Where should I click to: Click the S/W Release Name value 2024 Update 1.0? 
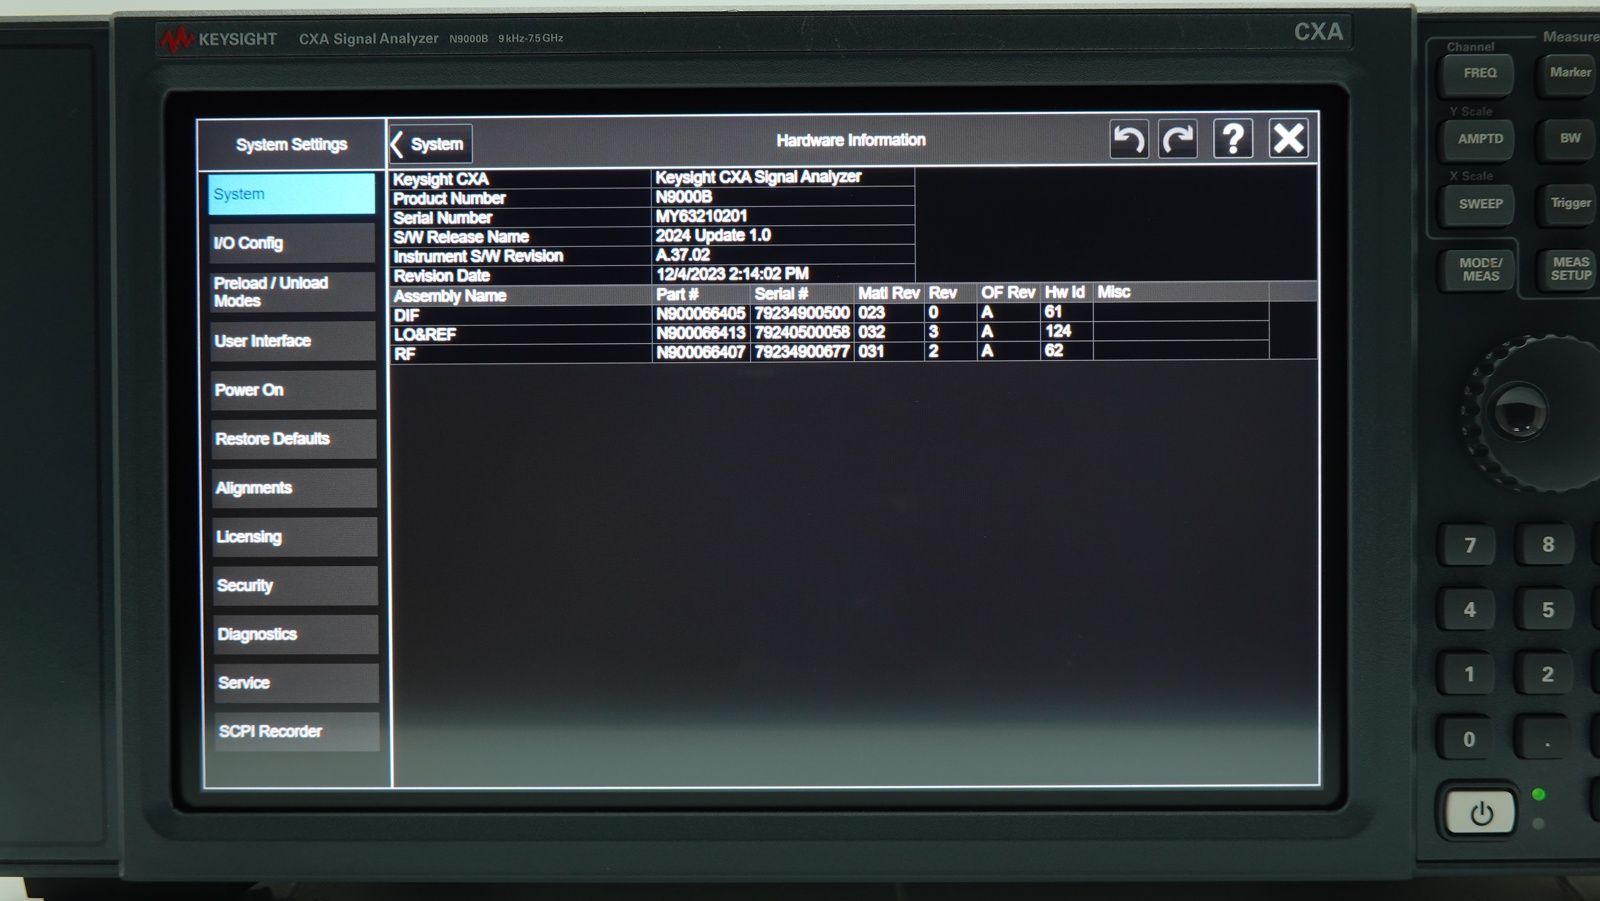click(x=713, y=235)
